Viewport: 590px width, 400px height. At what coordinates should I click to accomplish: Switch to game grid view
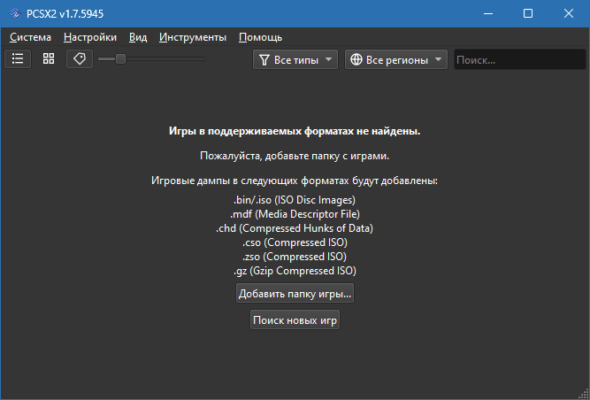49,59
